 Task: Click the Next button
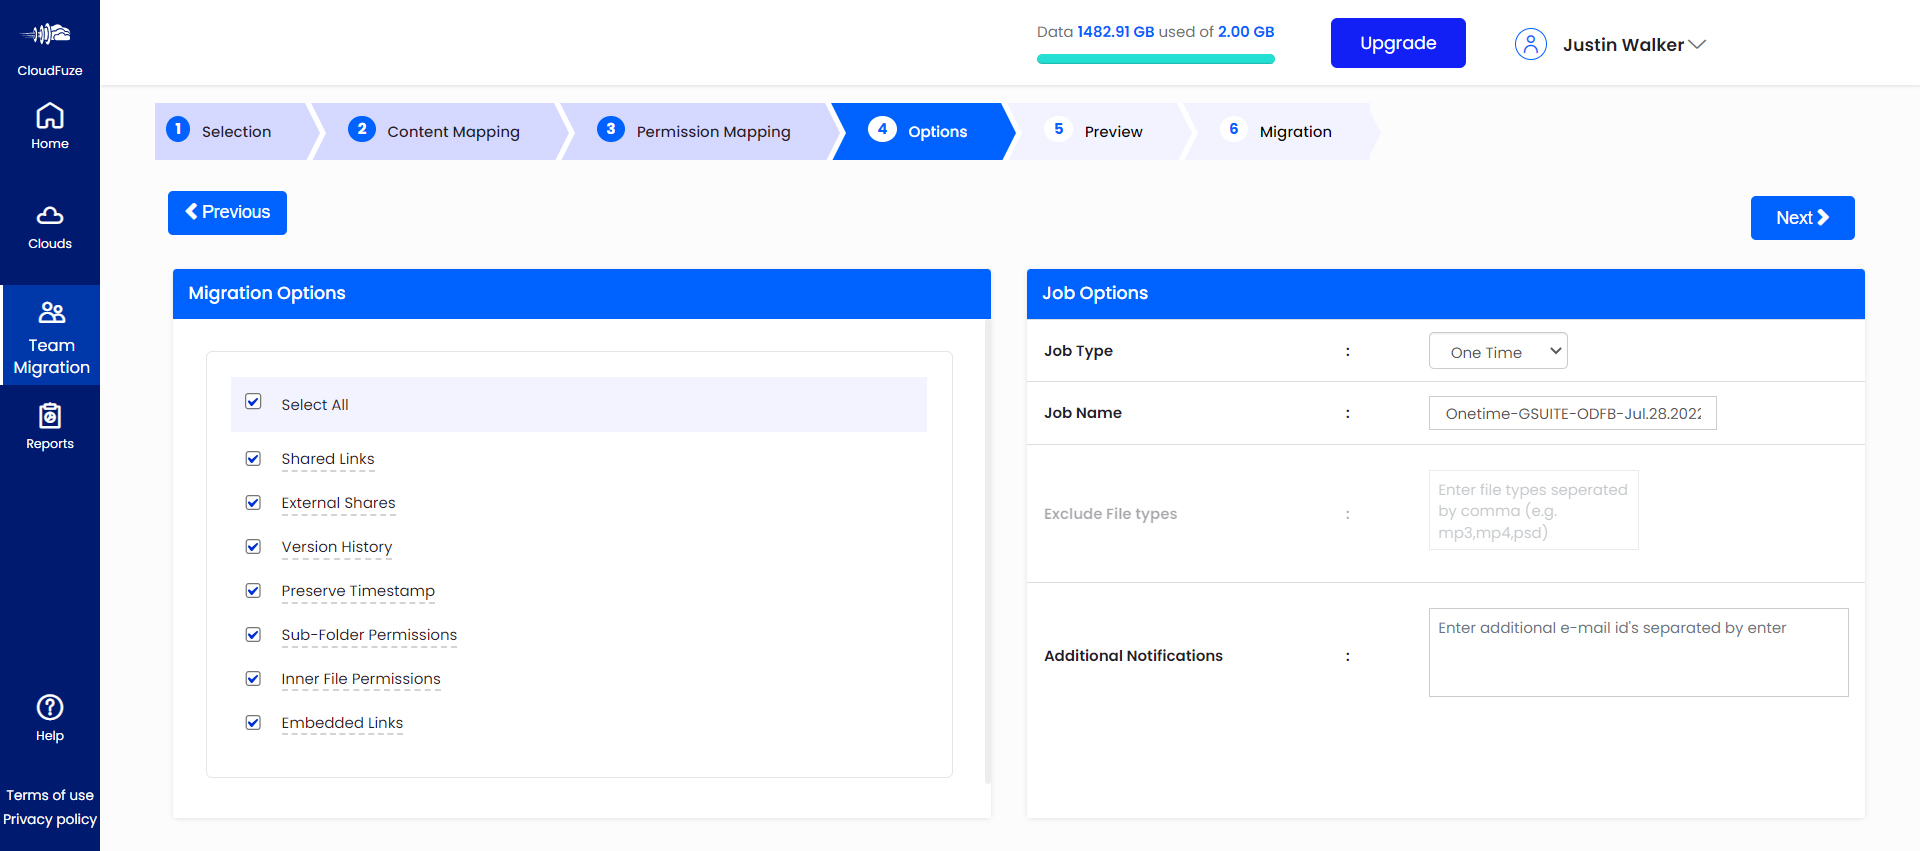[x=1802, y=218]
